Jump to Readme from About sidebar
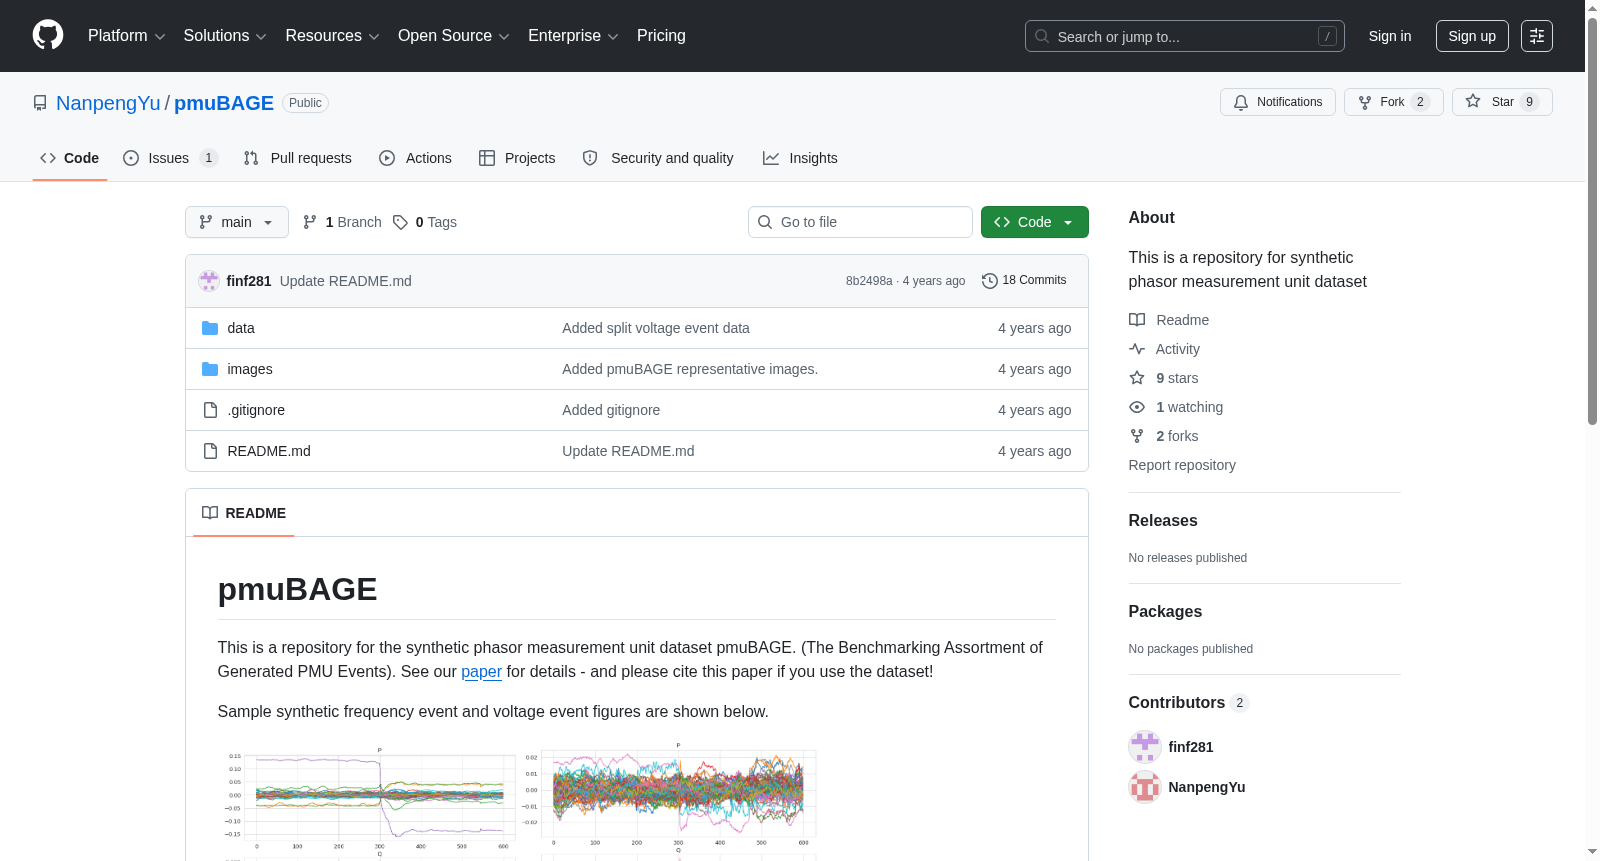 coord(1169,320)
